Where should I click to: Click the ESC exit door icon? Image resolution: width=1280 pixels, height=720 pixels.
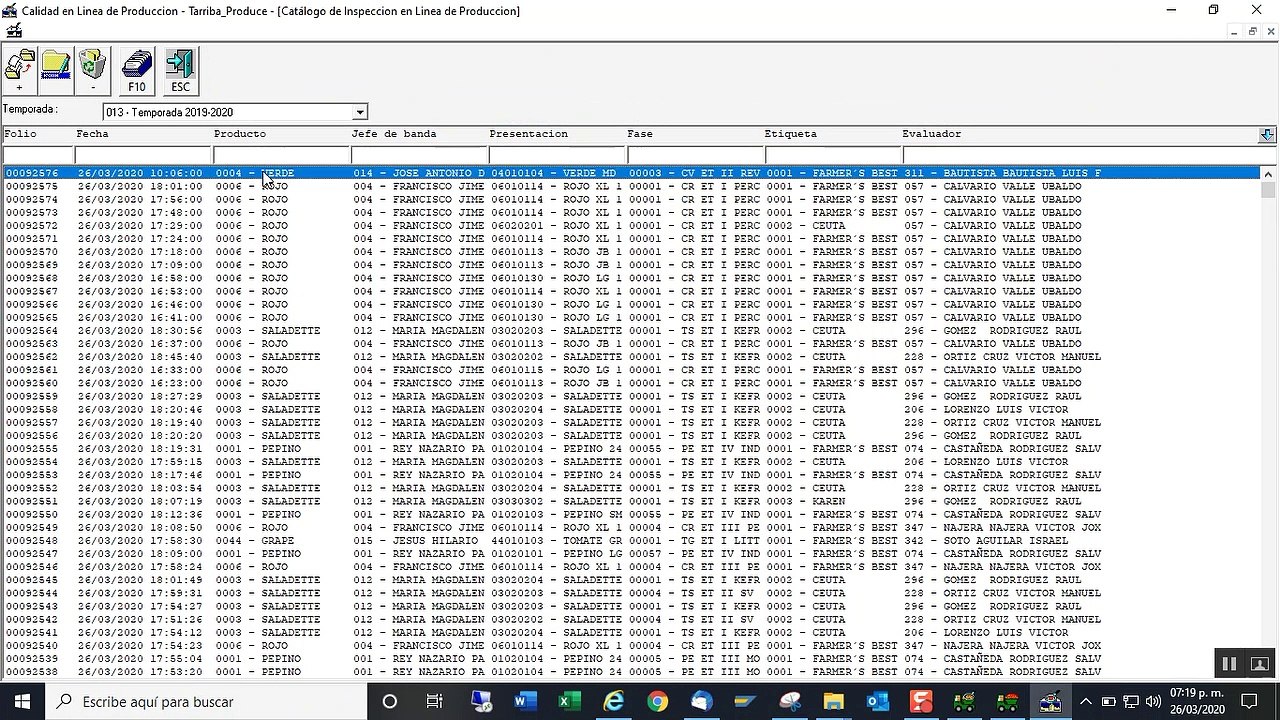180,71
